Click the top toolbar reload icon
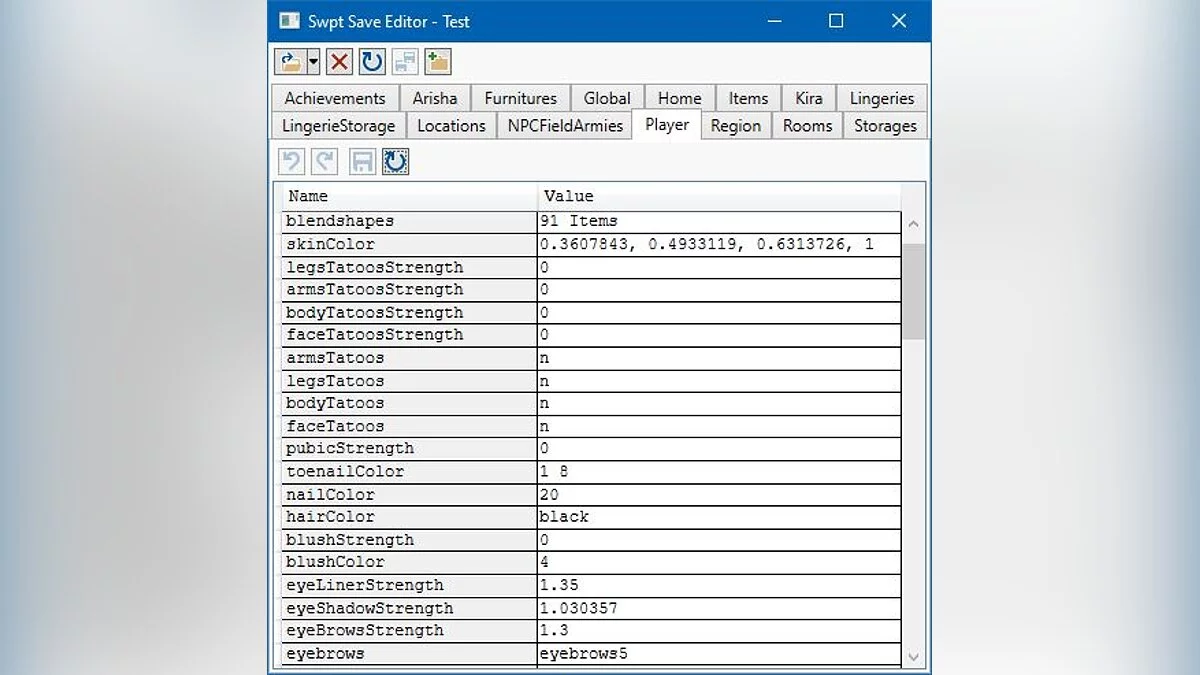Viewport: 1200px width, 675px height. [x=372, y=62]
